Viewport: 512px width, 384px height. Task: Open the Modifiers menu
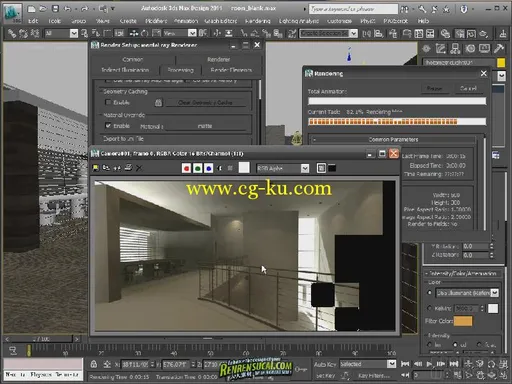pyautogui.click(x=156, y=21)
